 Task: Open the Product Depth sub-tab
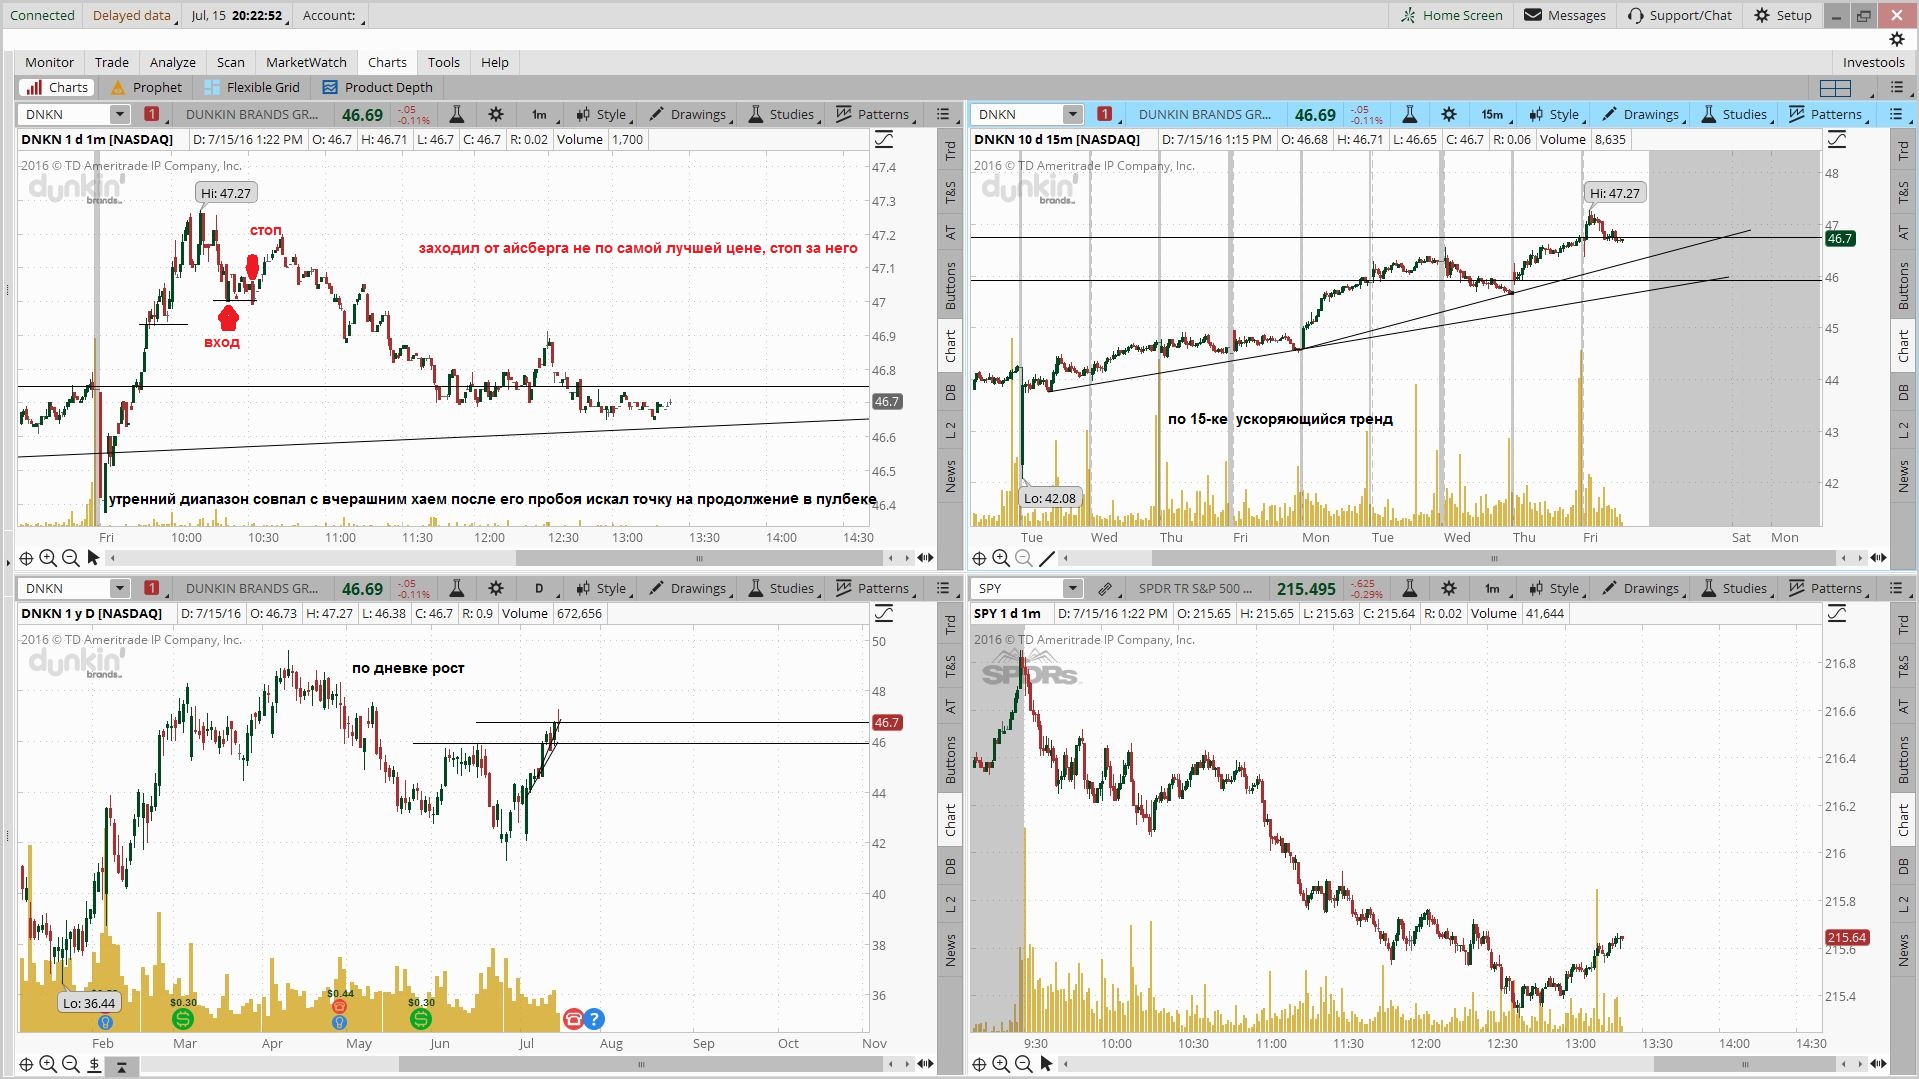[378, 88]
